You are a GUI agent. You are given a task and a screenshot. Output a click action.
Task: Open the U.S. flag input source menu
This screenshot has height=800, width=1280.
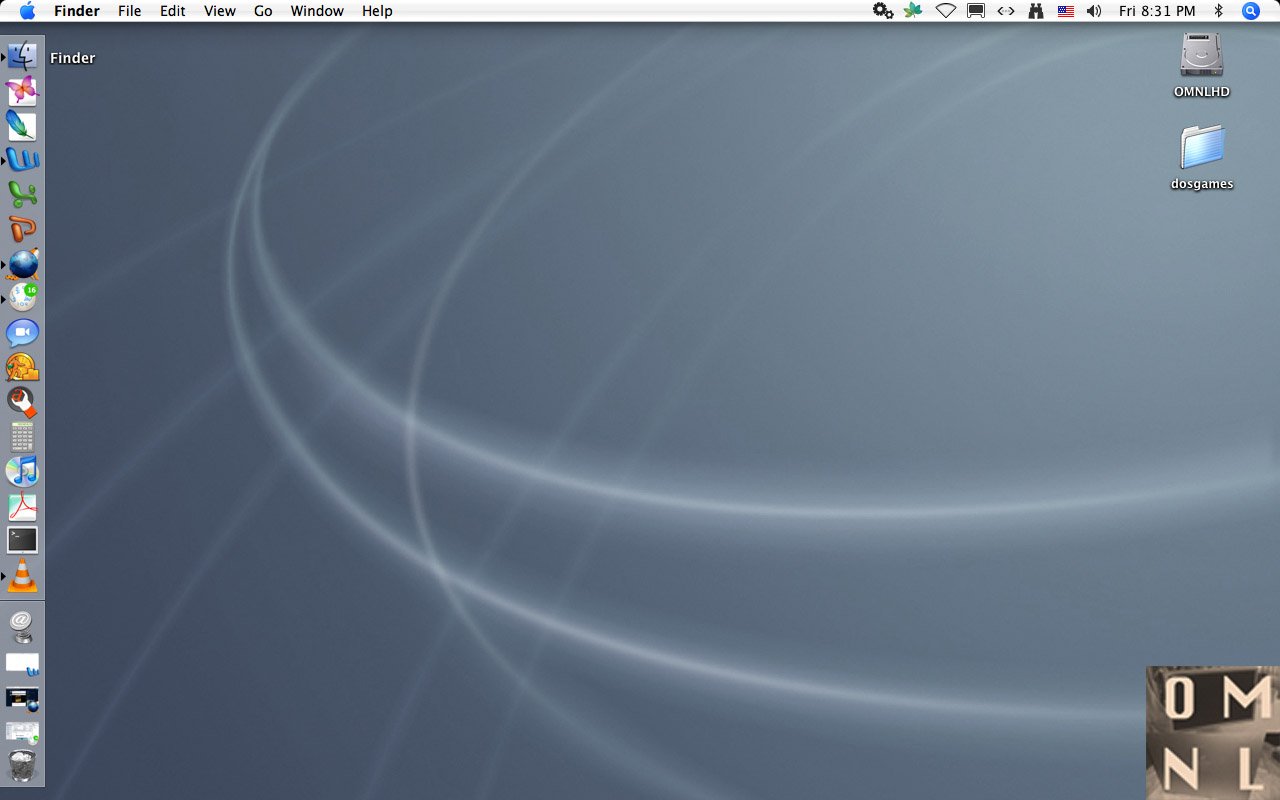pos(1065,11)
